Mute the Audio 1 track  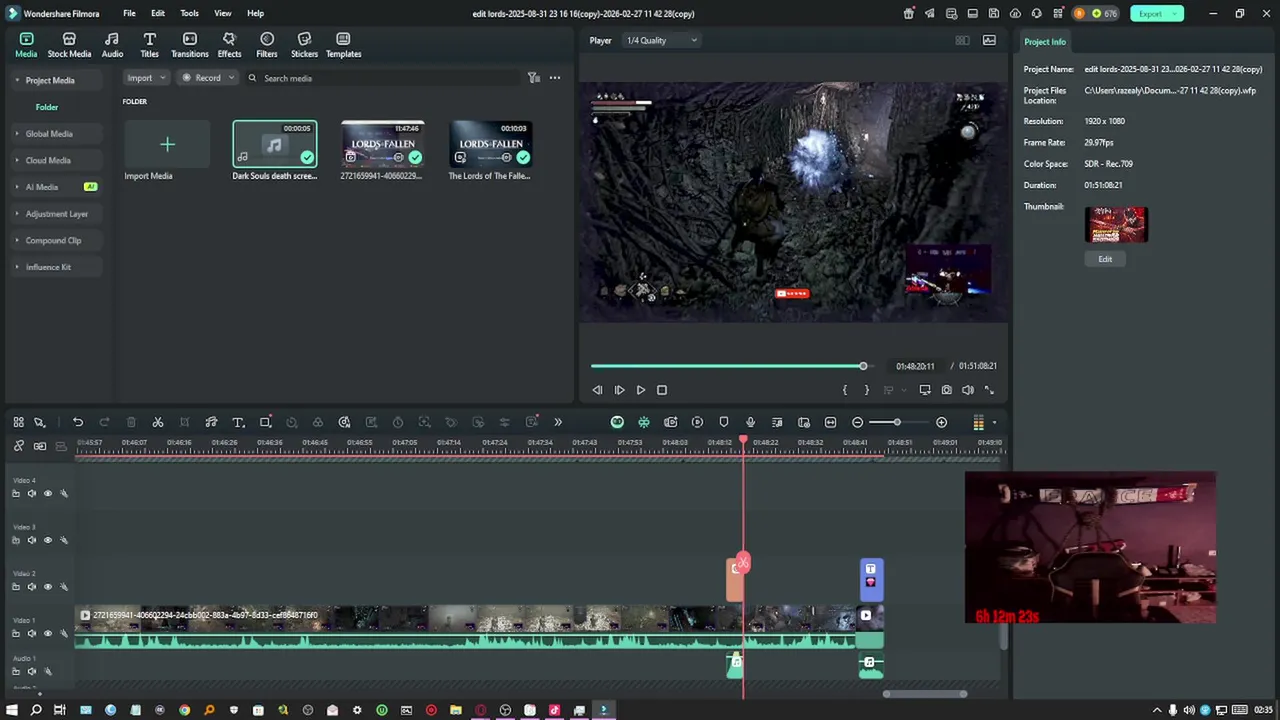[31, 671]
